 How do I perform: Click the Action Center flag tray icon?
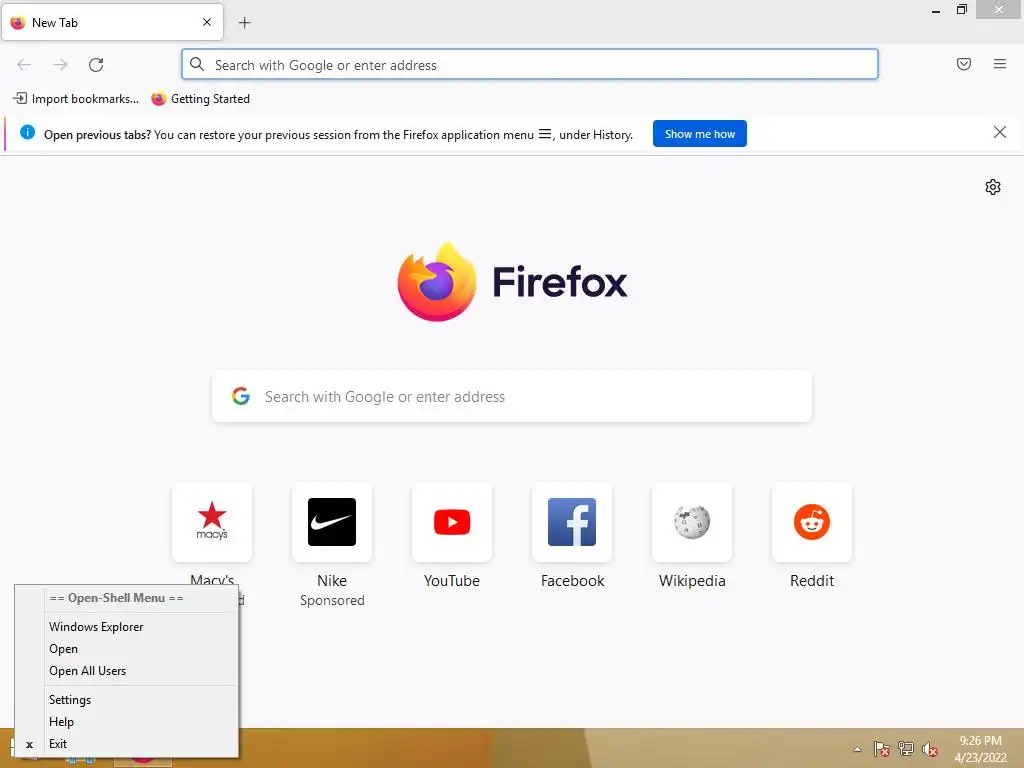coord(881,749)
